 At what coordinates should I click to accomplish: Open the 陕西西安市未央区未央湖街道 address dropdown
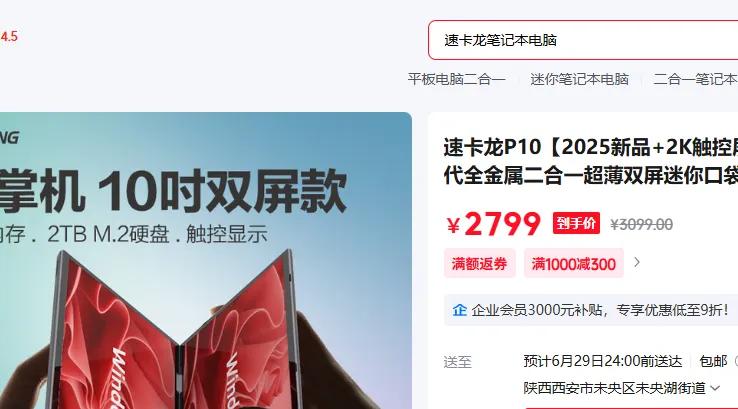(621, 388)
